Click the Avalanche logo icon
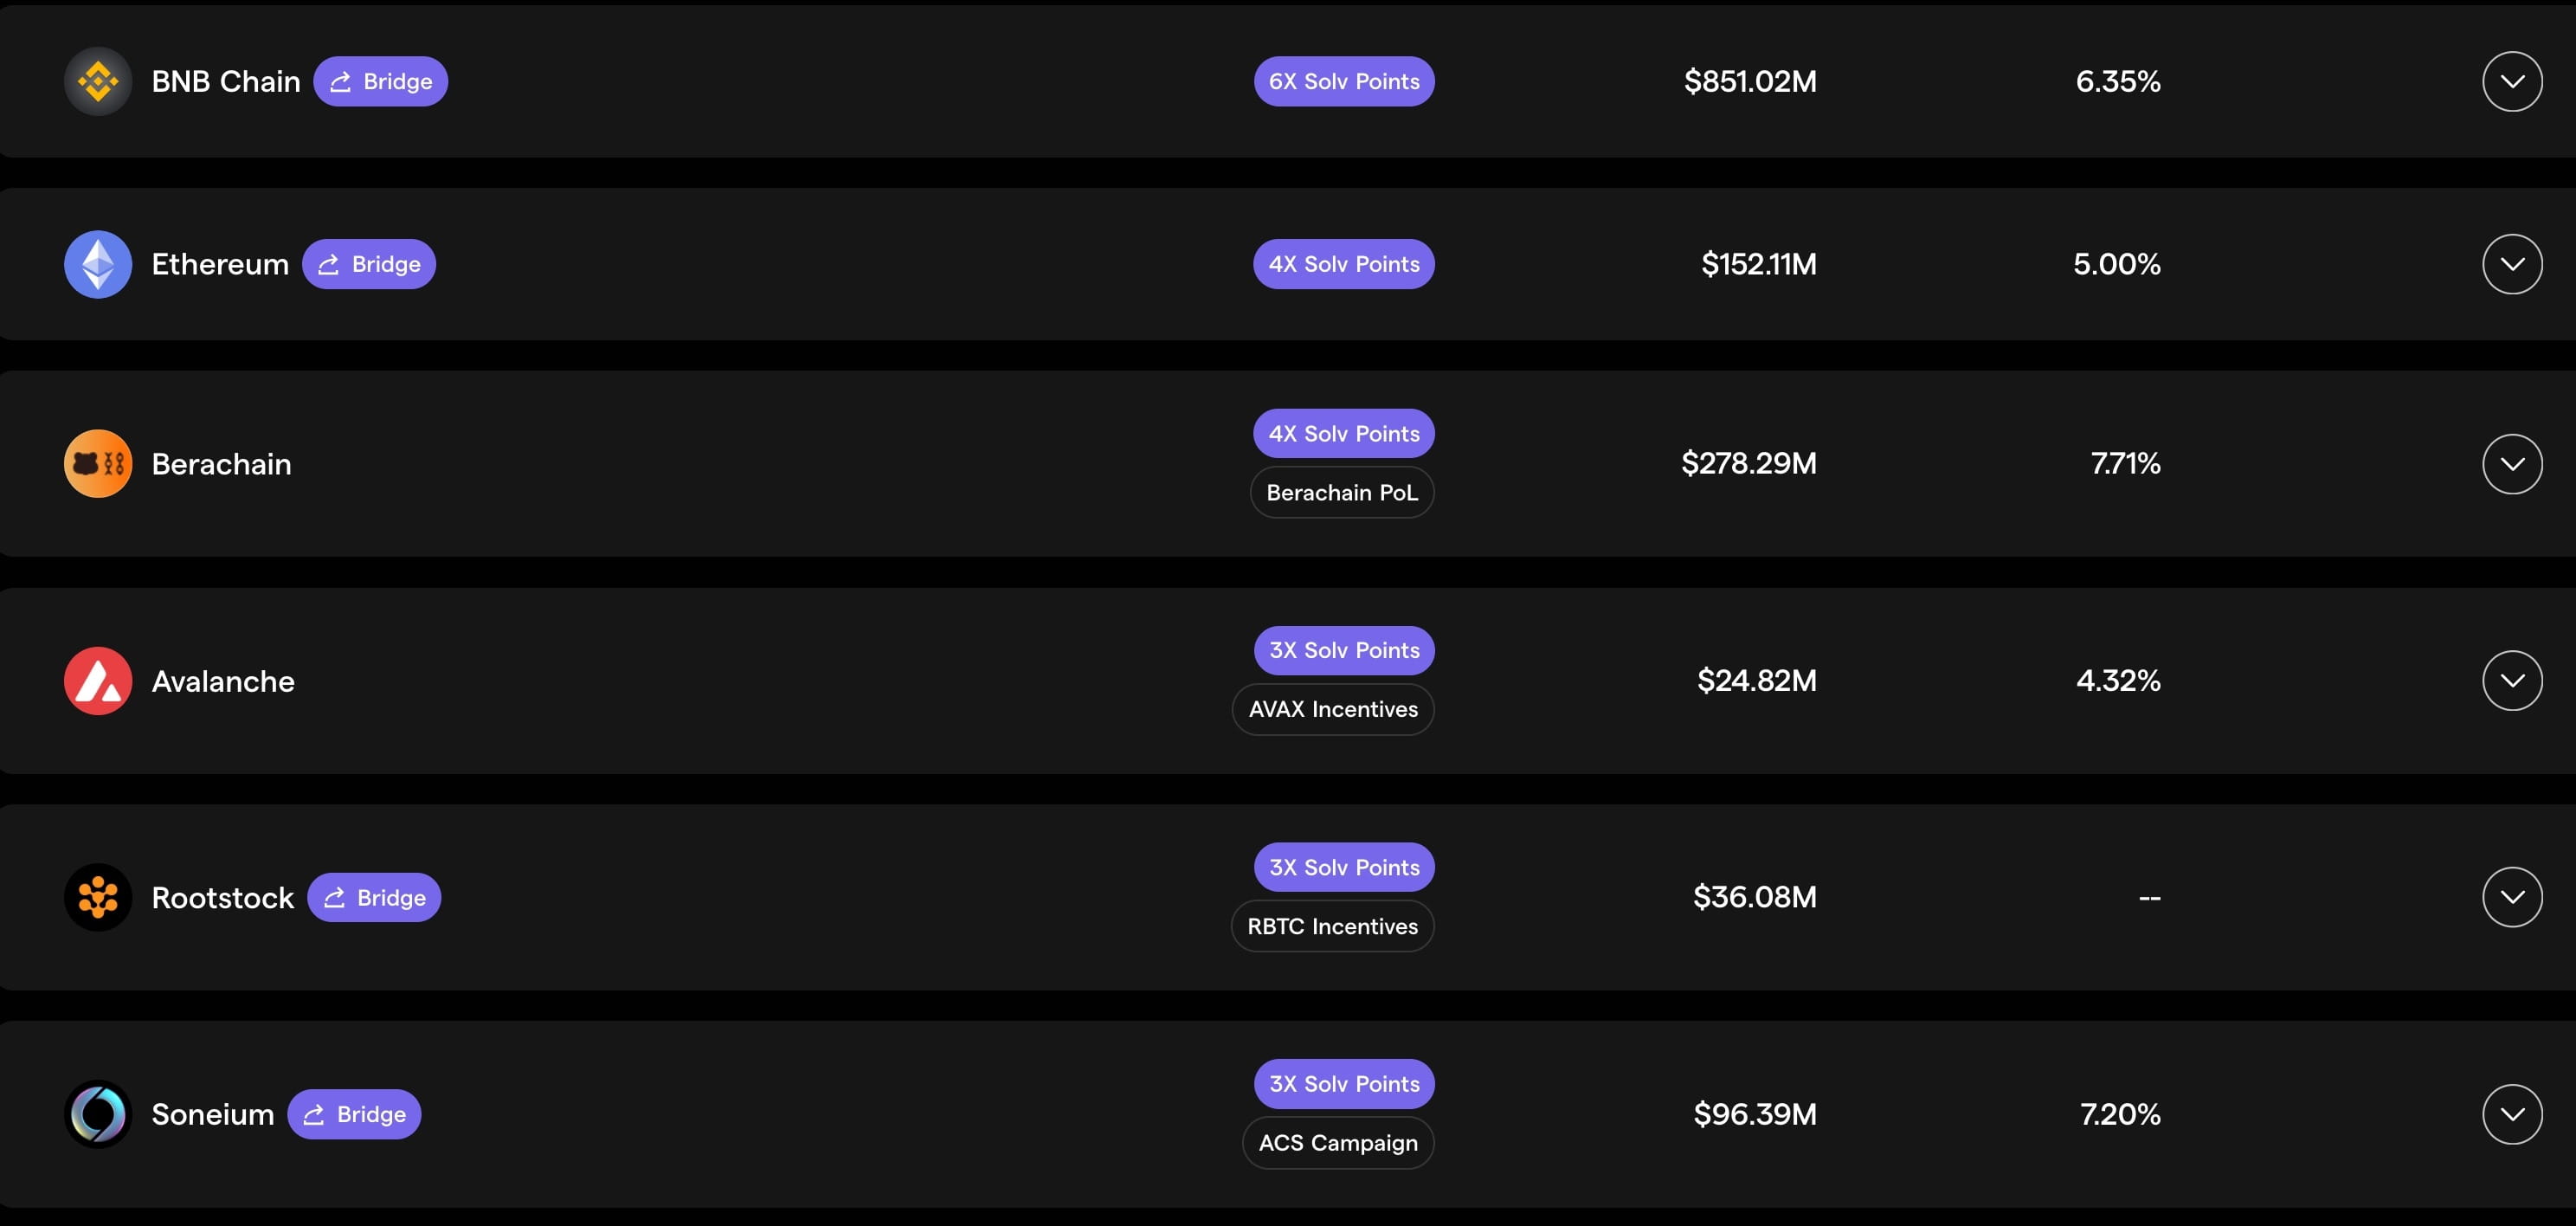 pos(98,681)
